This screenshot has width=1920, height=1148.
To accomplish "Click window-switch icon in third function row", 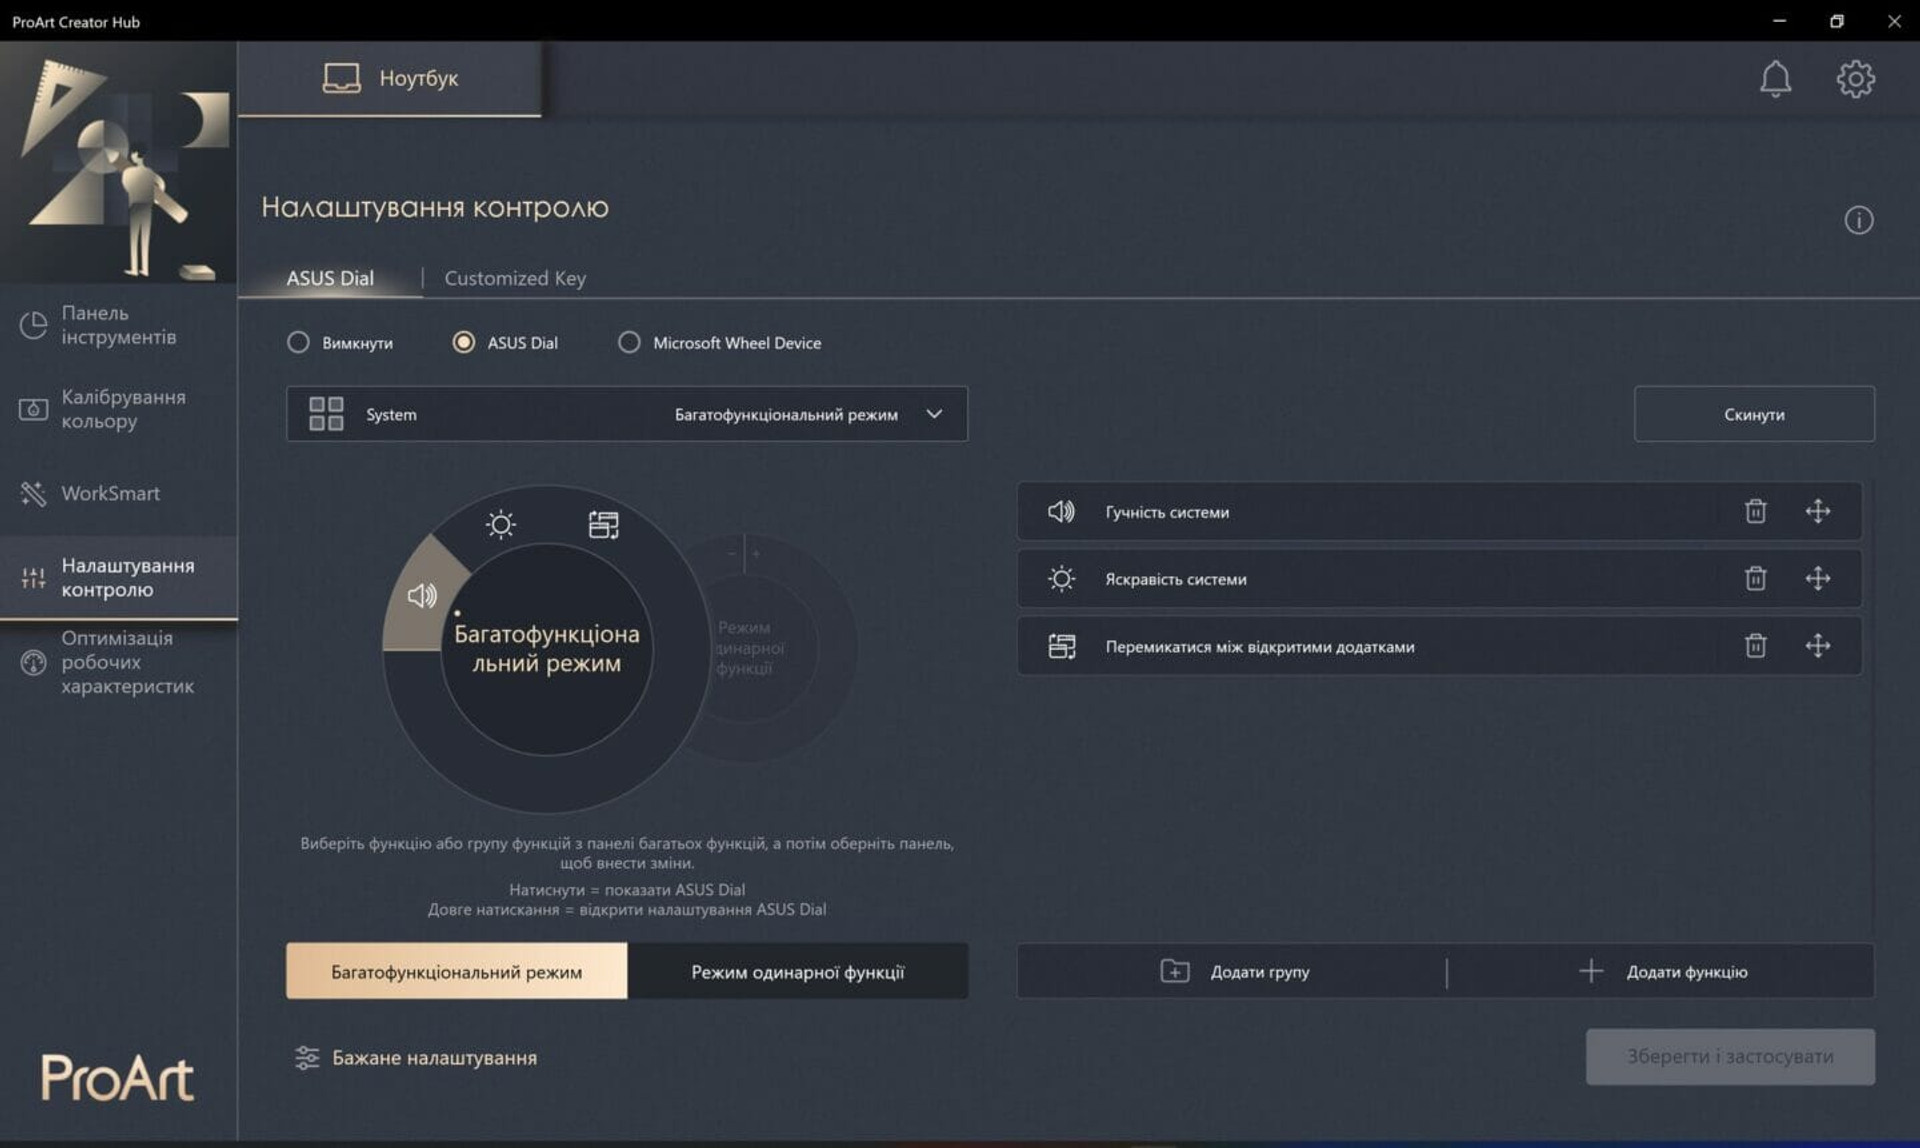I will (x=1061, y=646).
